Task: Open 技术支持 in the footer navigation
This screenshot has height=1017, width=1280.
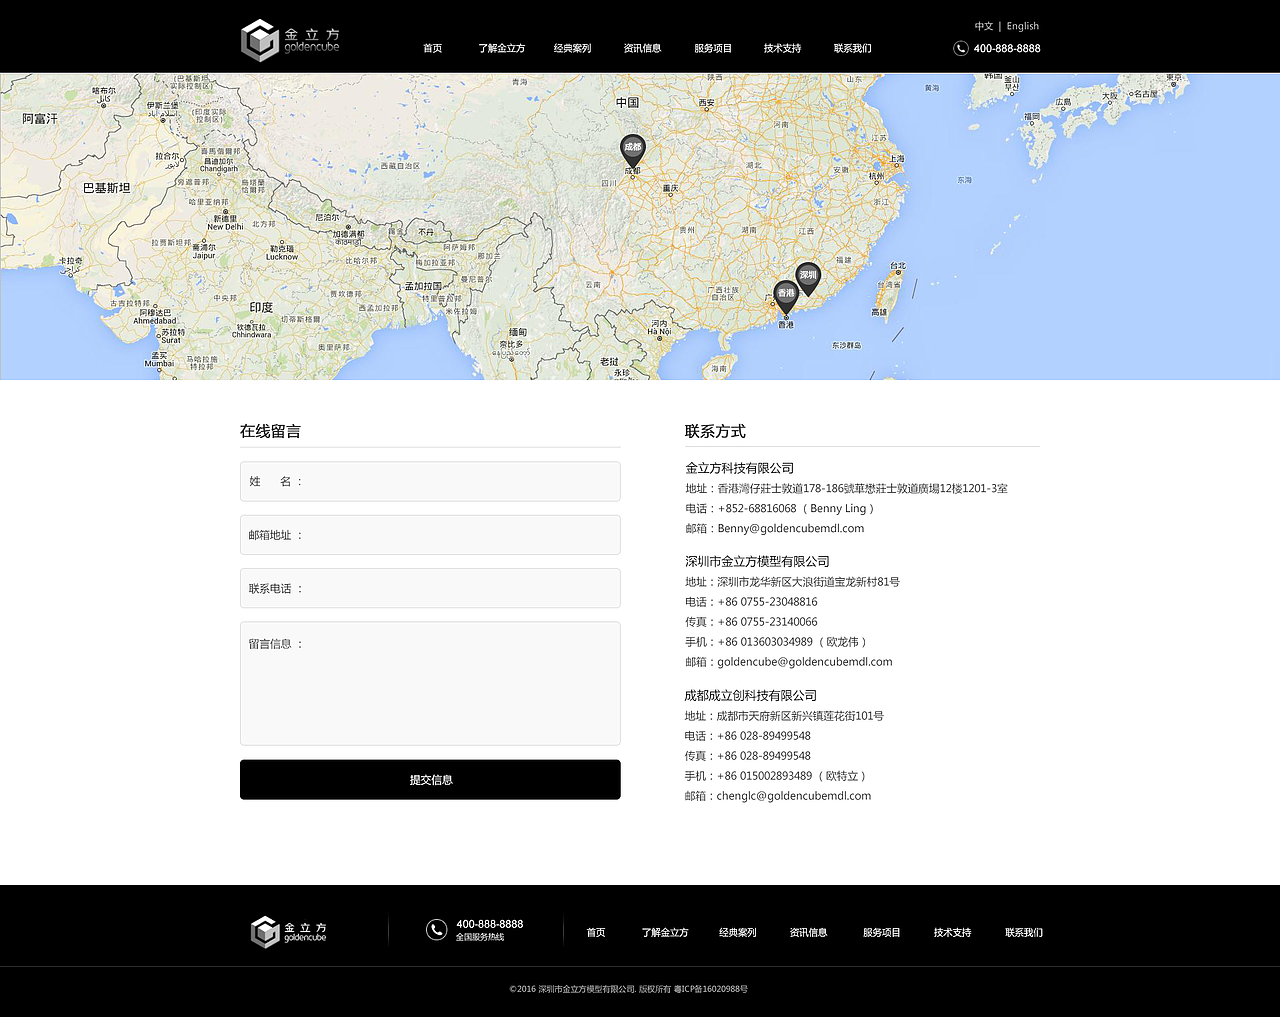Action: (x=953, y=933)
